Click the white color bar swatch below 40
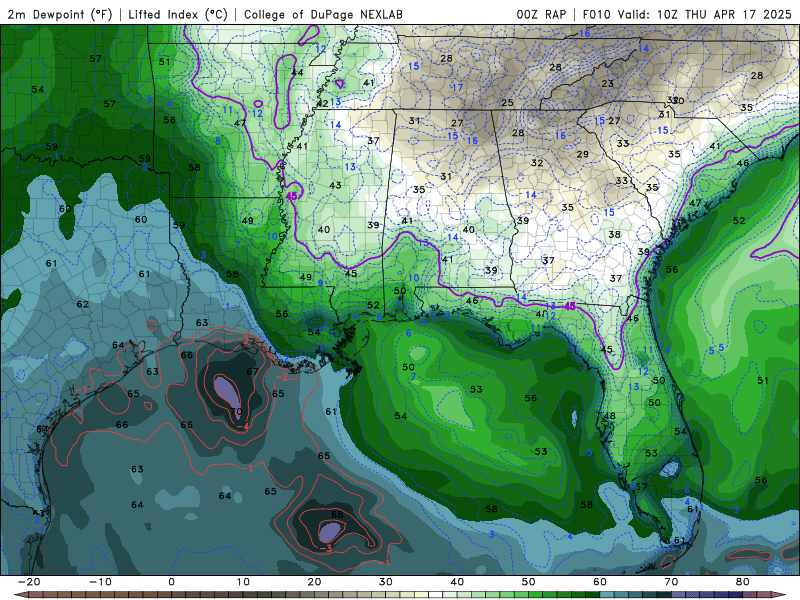Image resolution: width=800 pixels, height=600 pixels. click(x=436, y=595)
